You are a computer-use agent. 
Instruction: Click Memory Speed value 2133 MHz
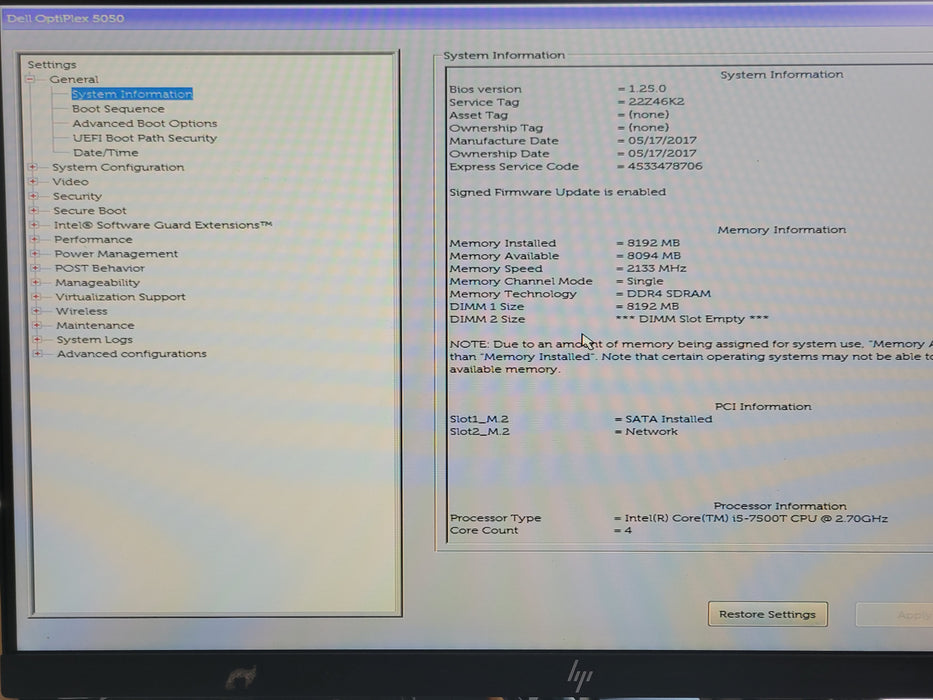click(x=656, y=268)
